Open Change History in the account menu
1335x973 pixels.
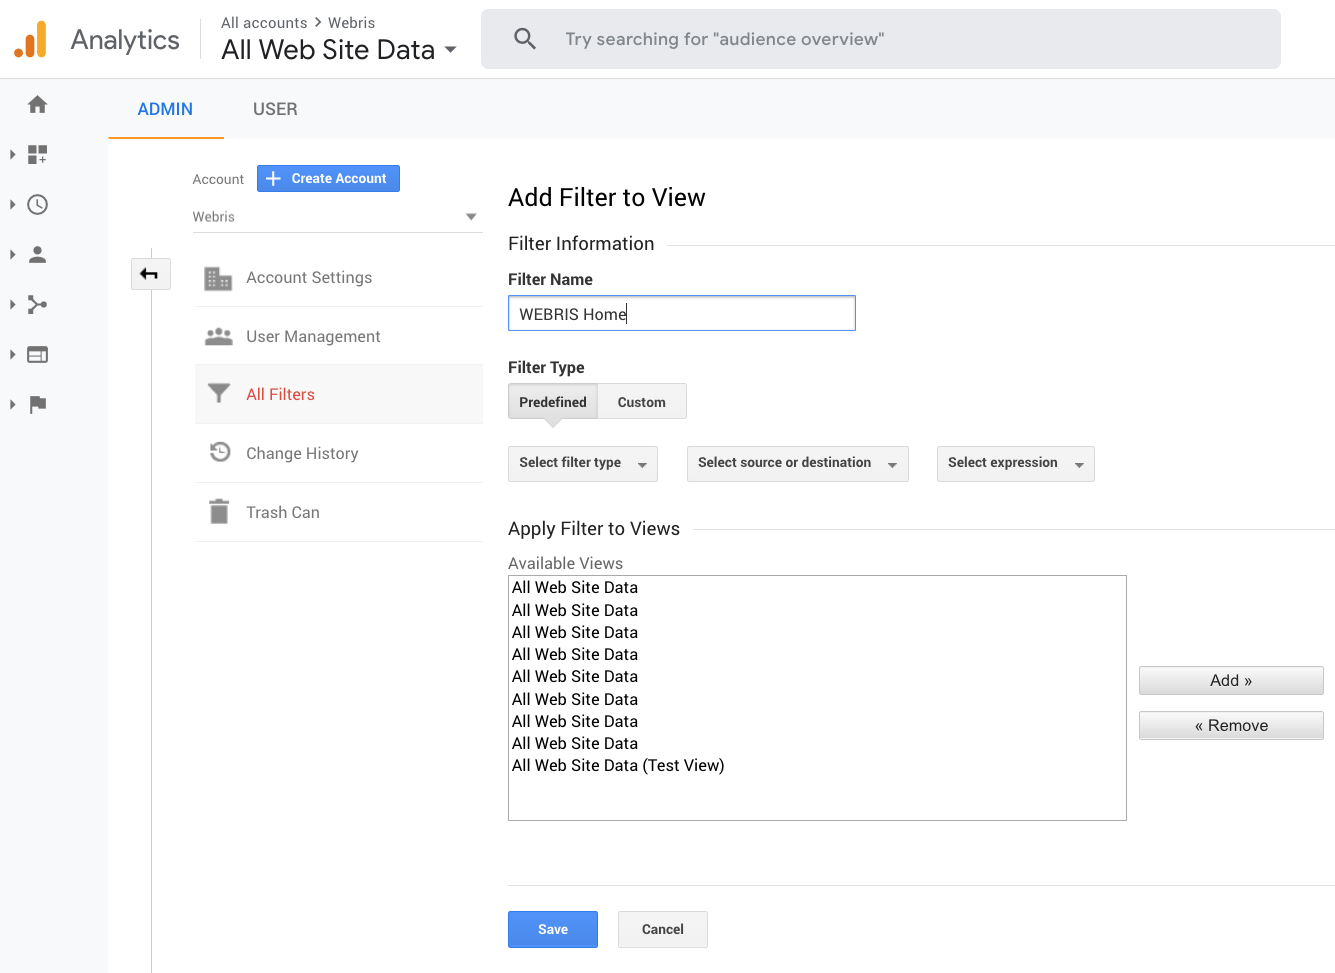pos(302,454)
